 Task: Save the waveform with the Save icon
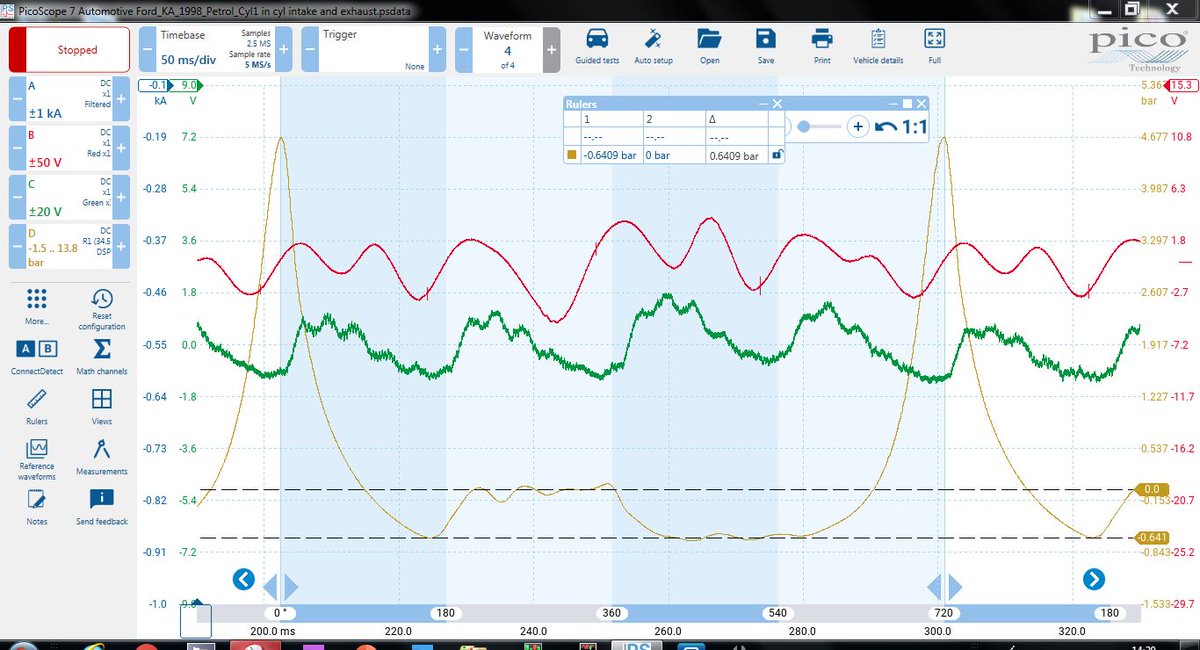click(x=765, y=40)
